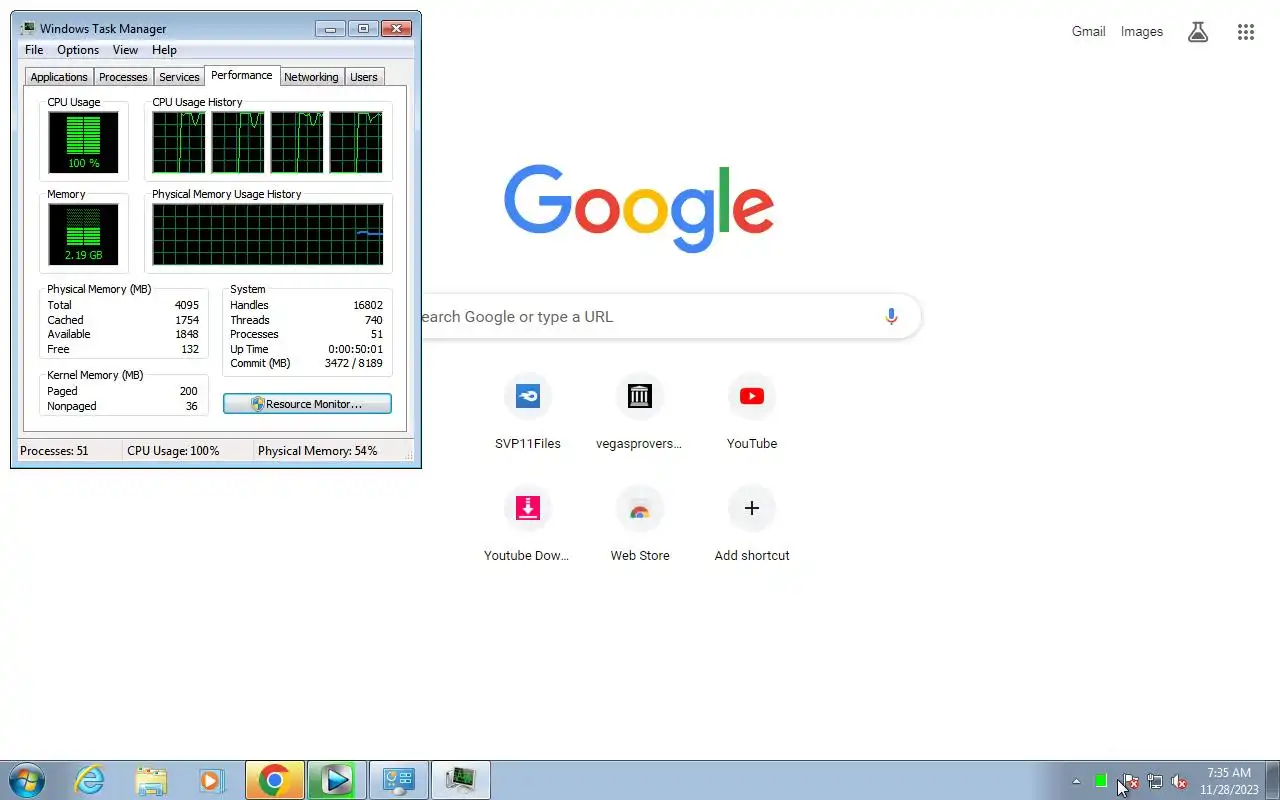Open the network status tray icon
This screenshot has height=800, width=1280.
pos(1154,781)
